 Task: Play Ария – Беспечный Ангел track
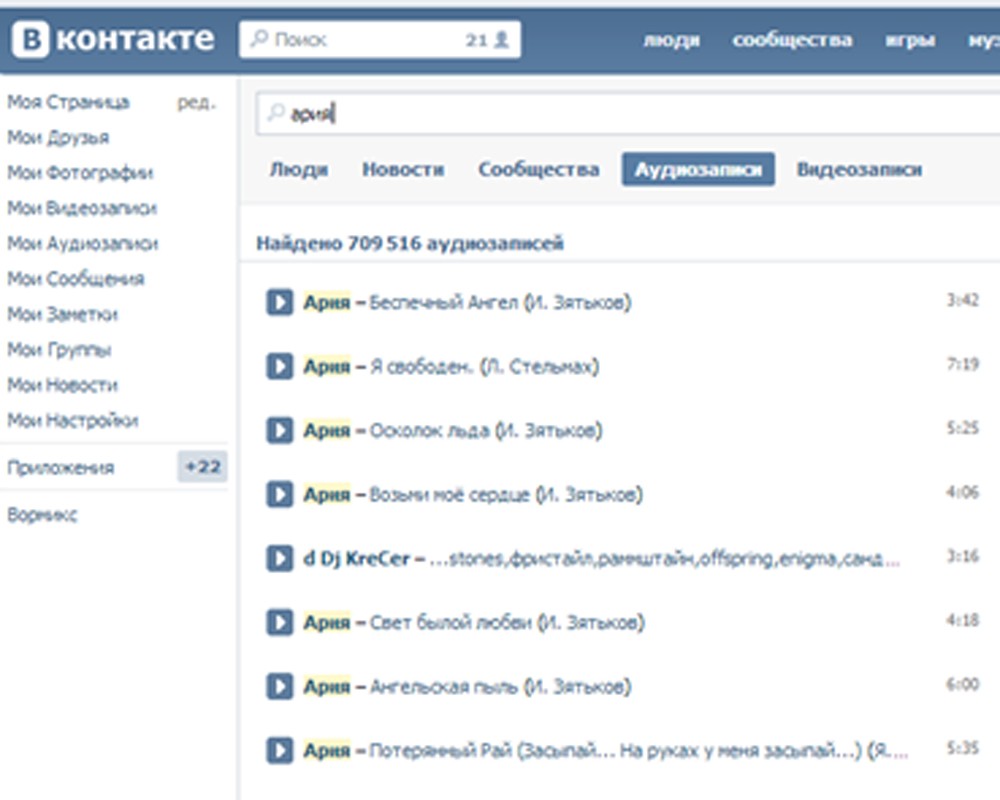[x=279, y=302]
